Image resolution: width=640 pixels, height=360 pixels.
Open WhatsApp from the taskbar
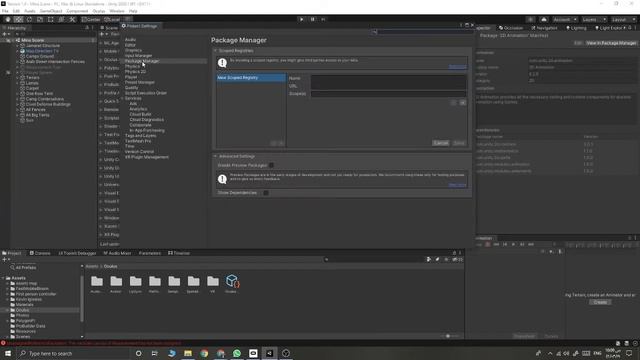click(237, 353)
